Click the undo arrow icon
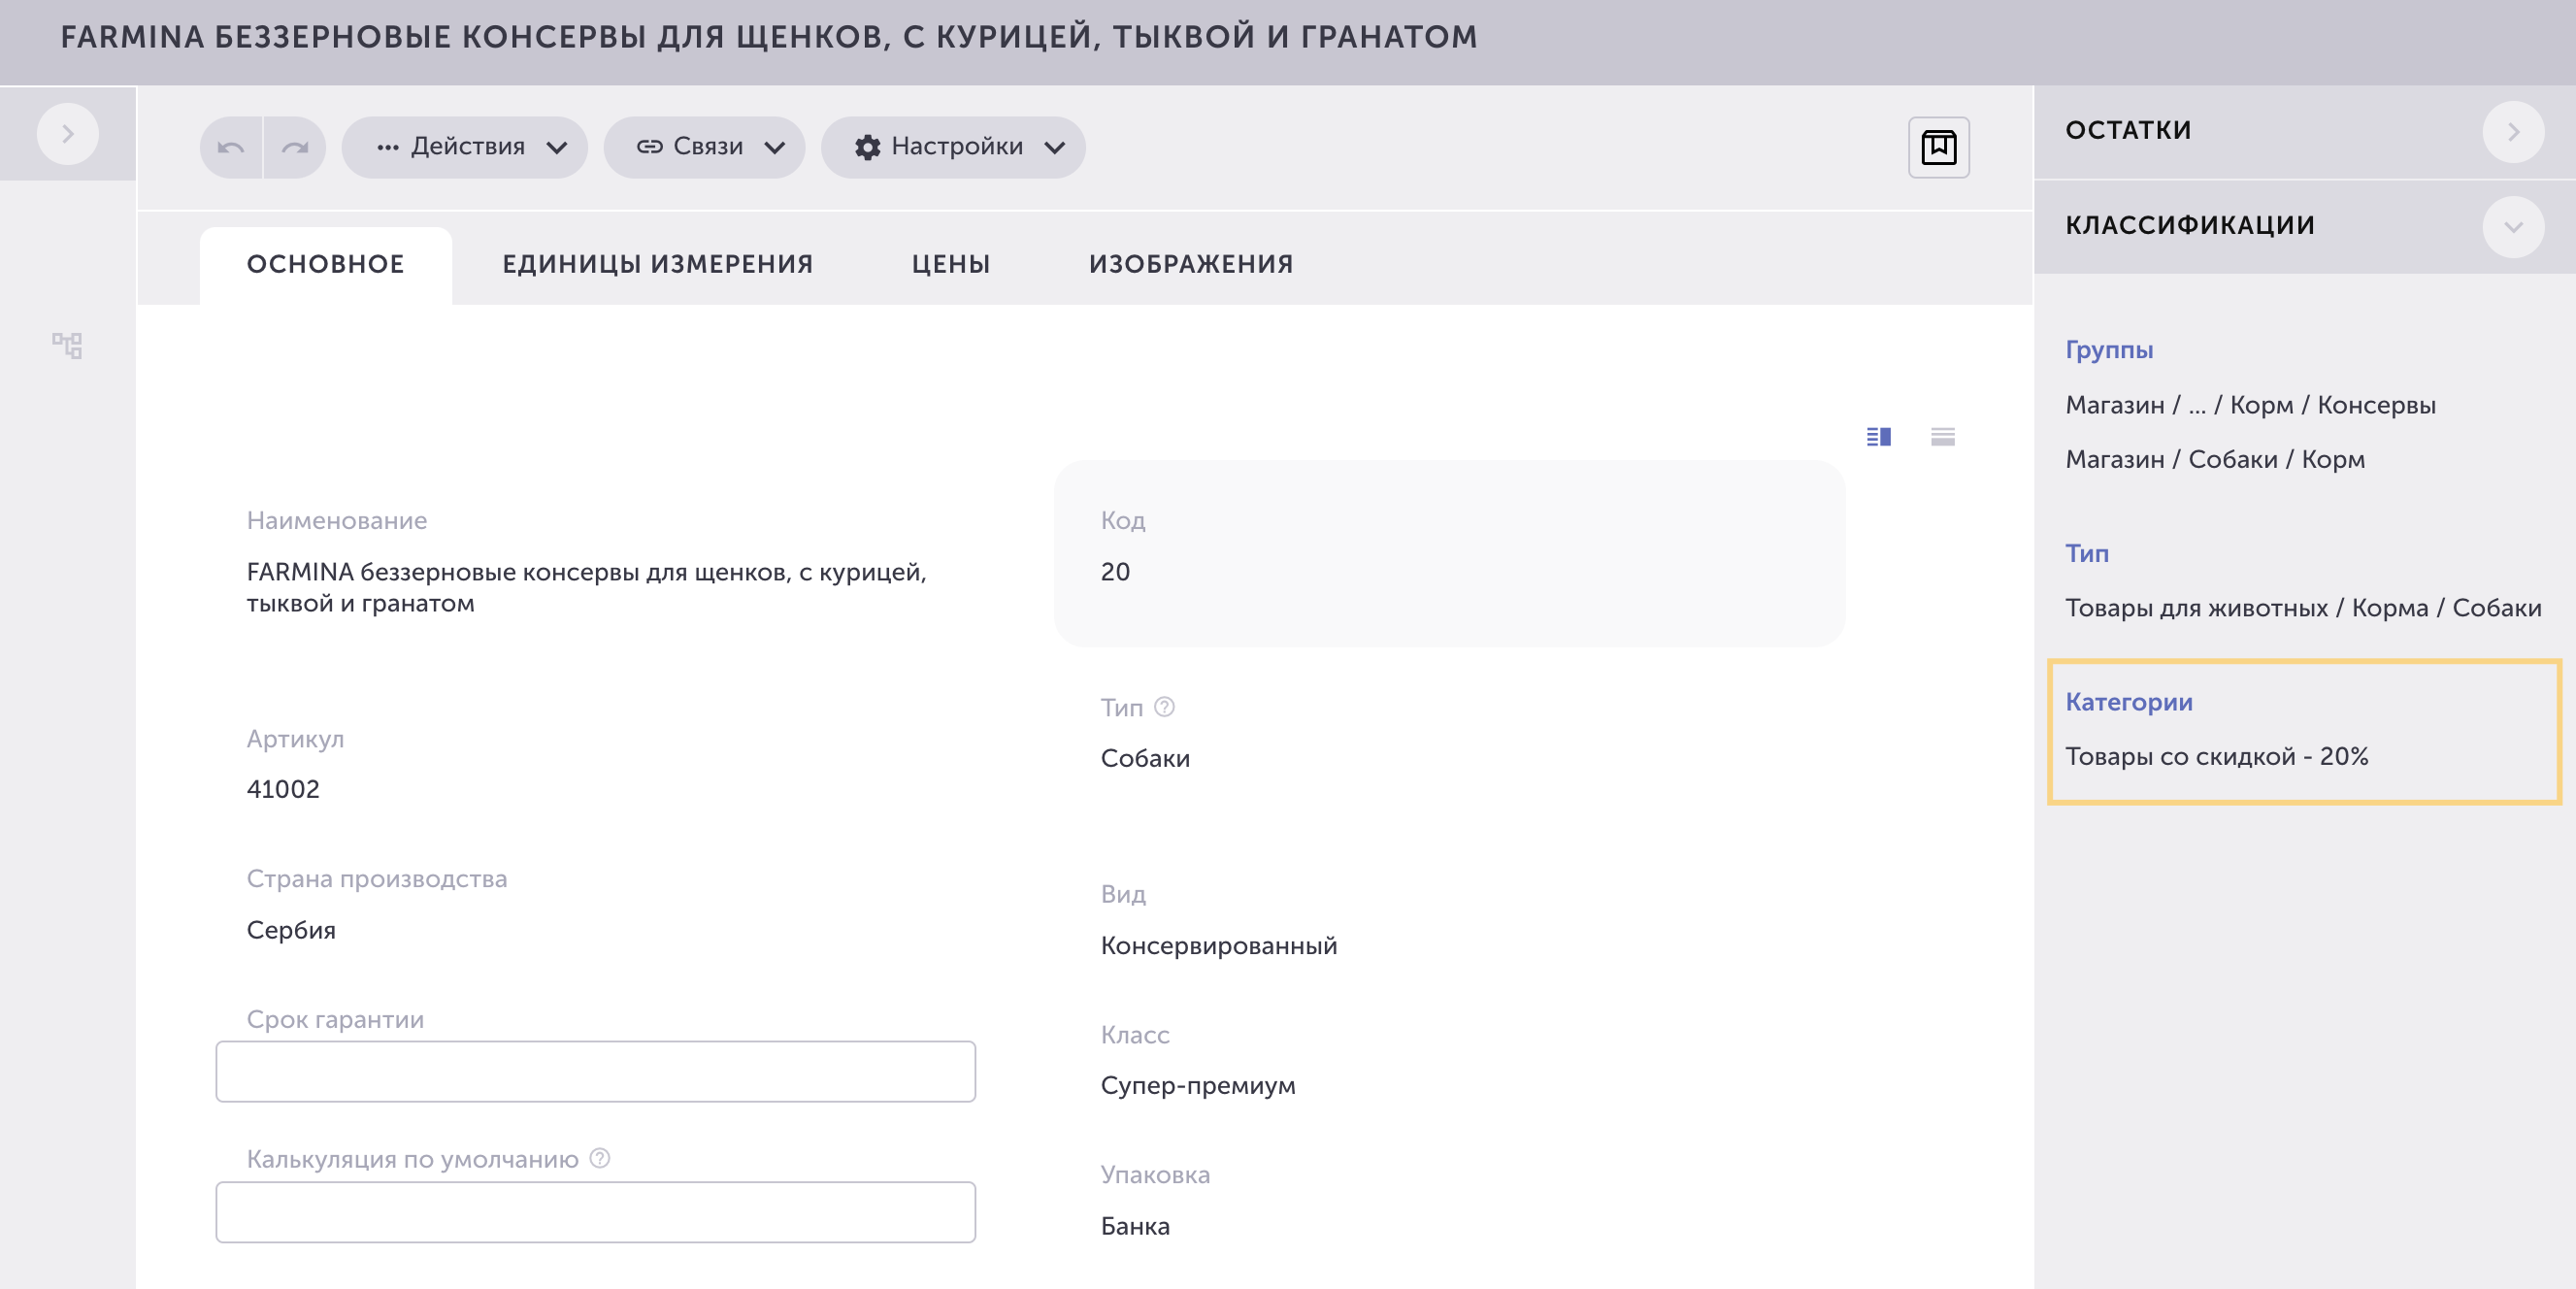This screenshot has width=2576, height=1289. tap(231, 147)
